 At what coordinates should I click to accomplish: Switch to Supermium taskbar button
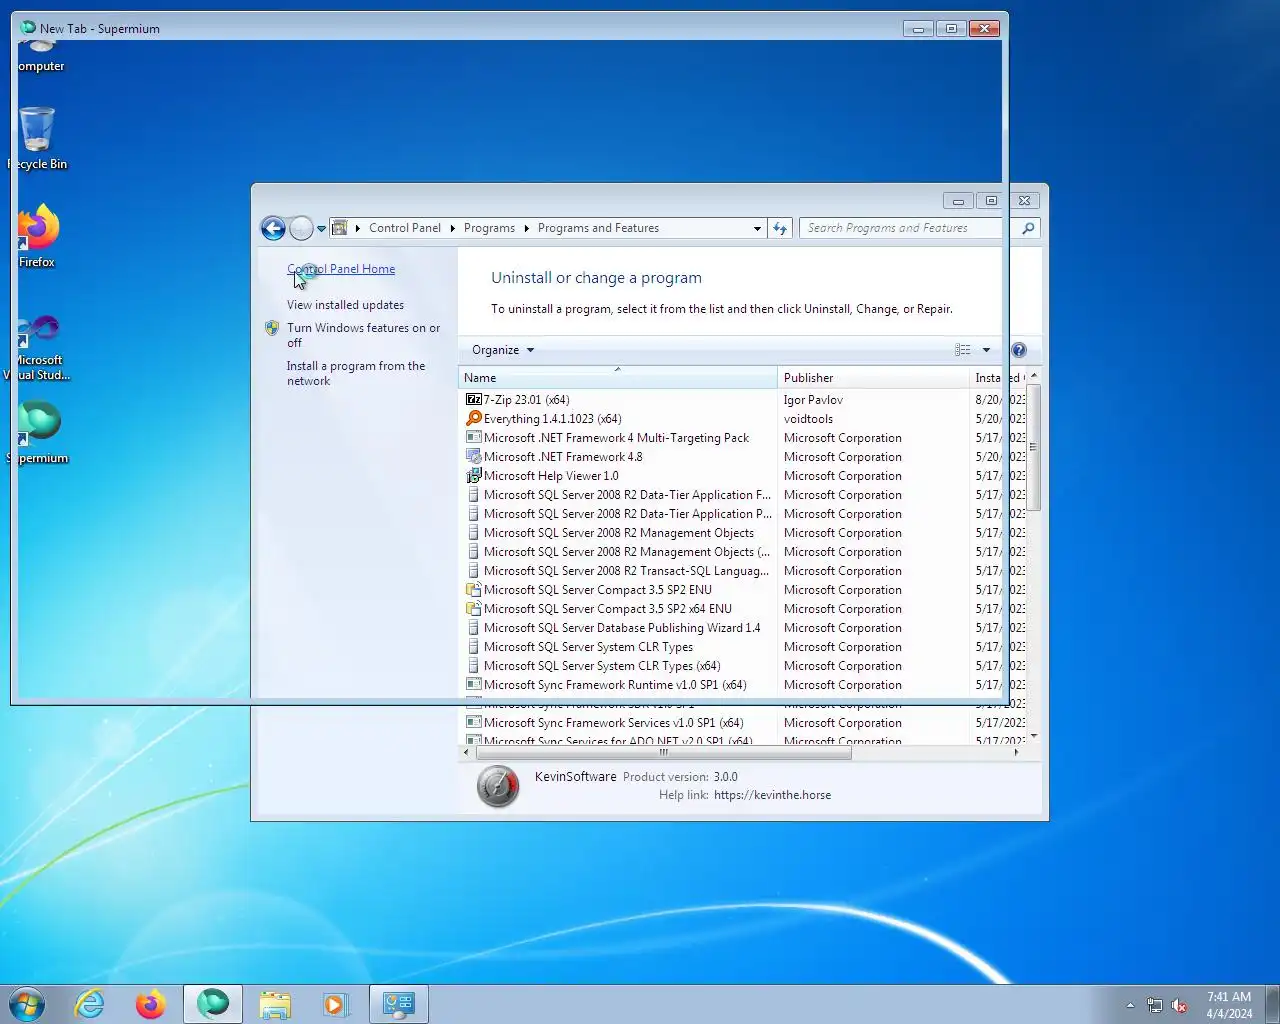tap(213, 1004)
